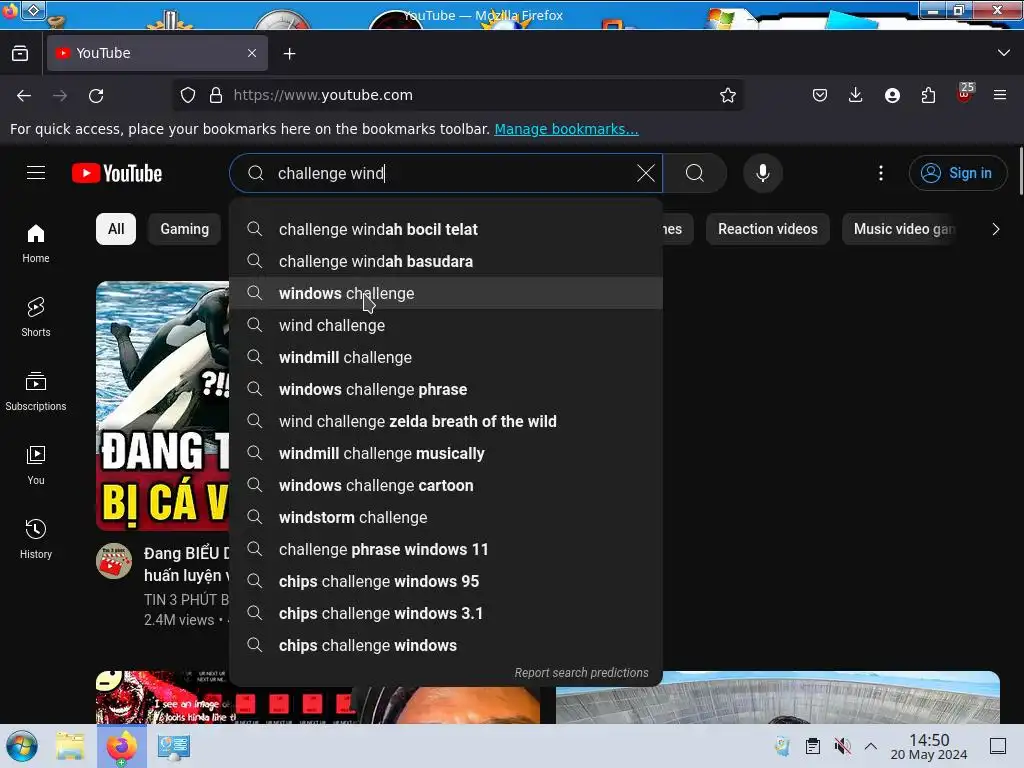Open Firefox account icon

pyautogui.click(x=892, y=95)
